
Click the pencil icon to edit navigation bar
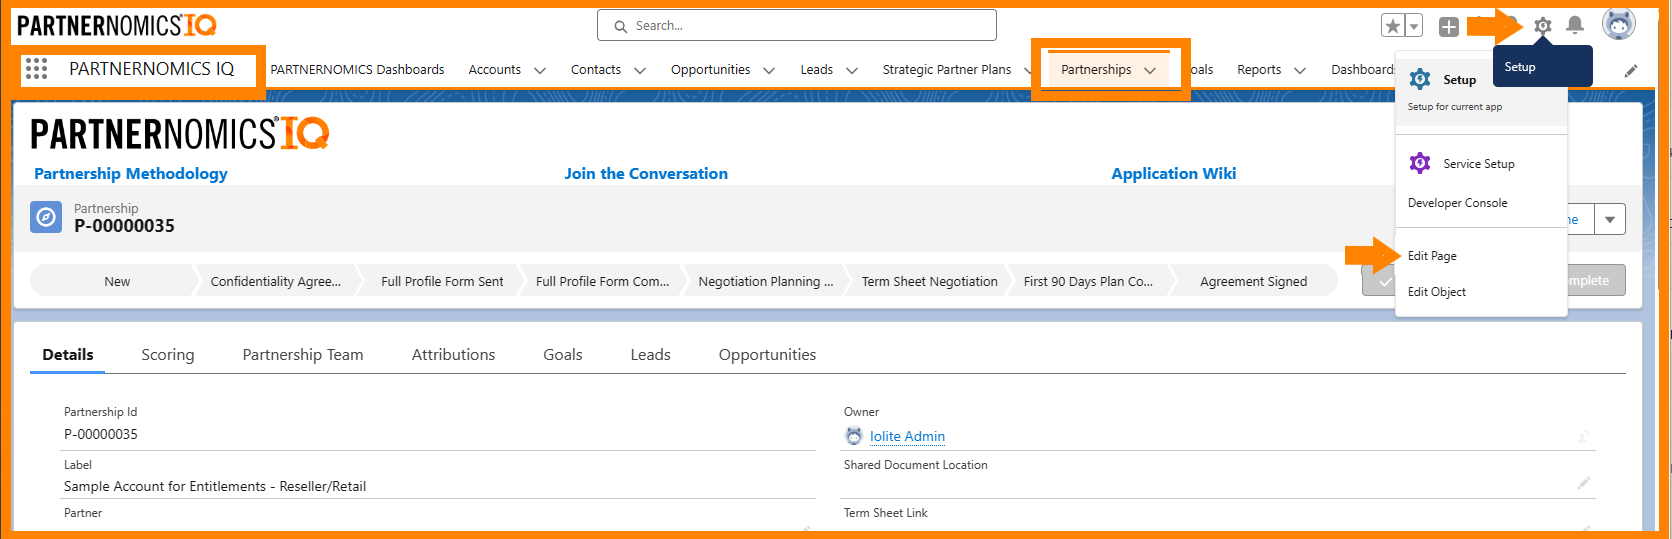tap(1631, 70)
